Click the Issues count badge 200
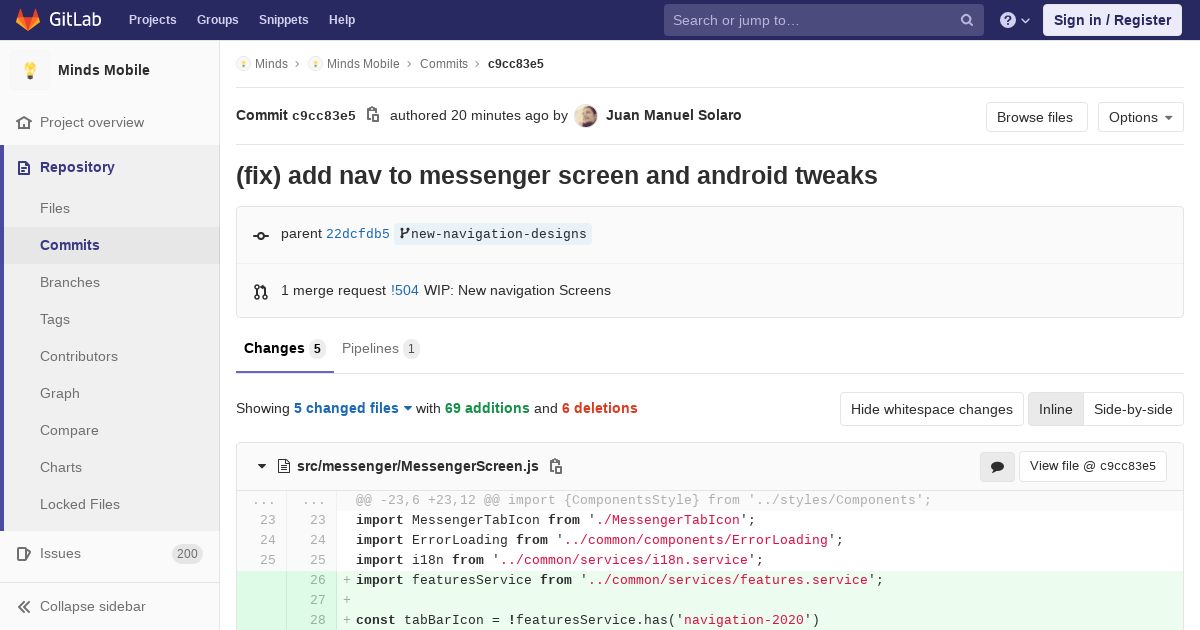The image size is (1200, 630). (187, 553)
